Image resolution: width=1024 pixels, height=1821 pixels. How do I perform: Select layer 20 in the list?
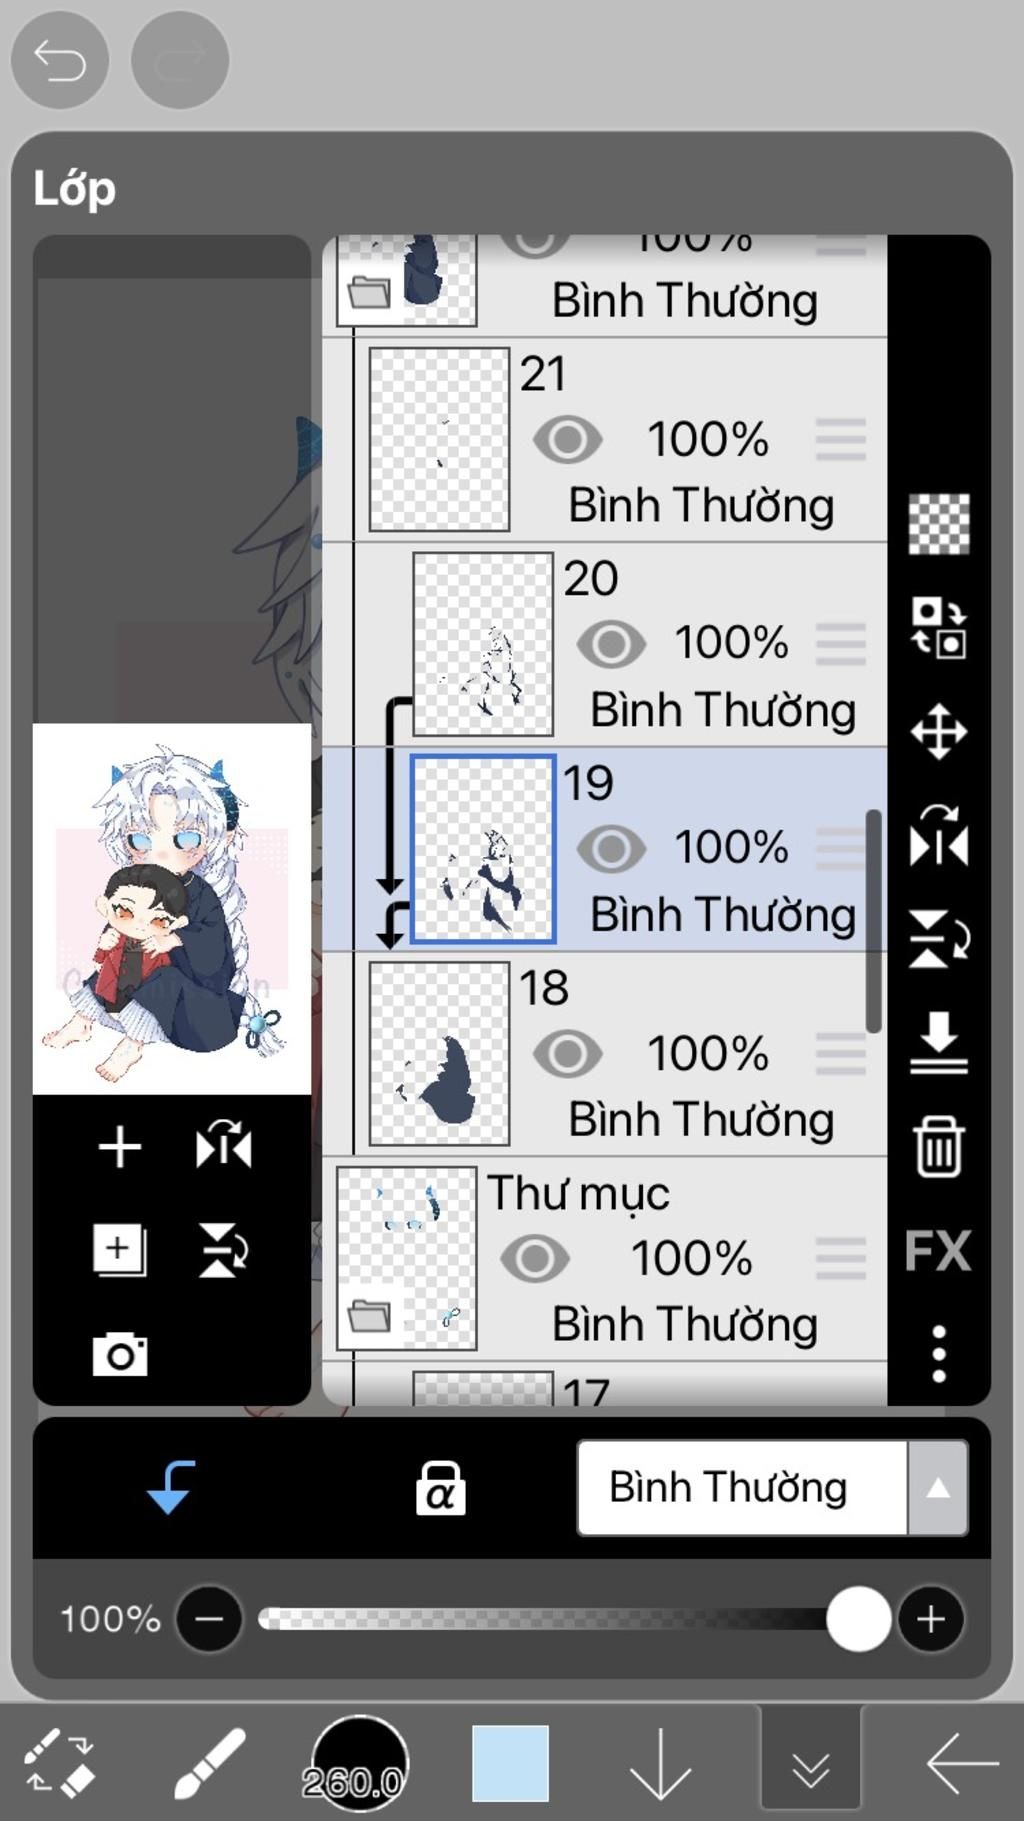(605, 645)
